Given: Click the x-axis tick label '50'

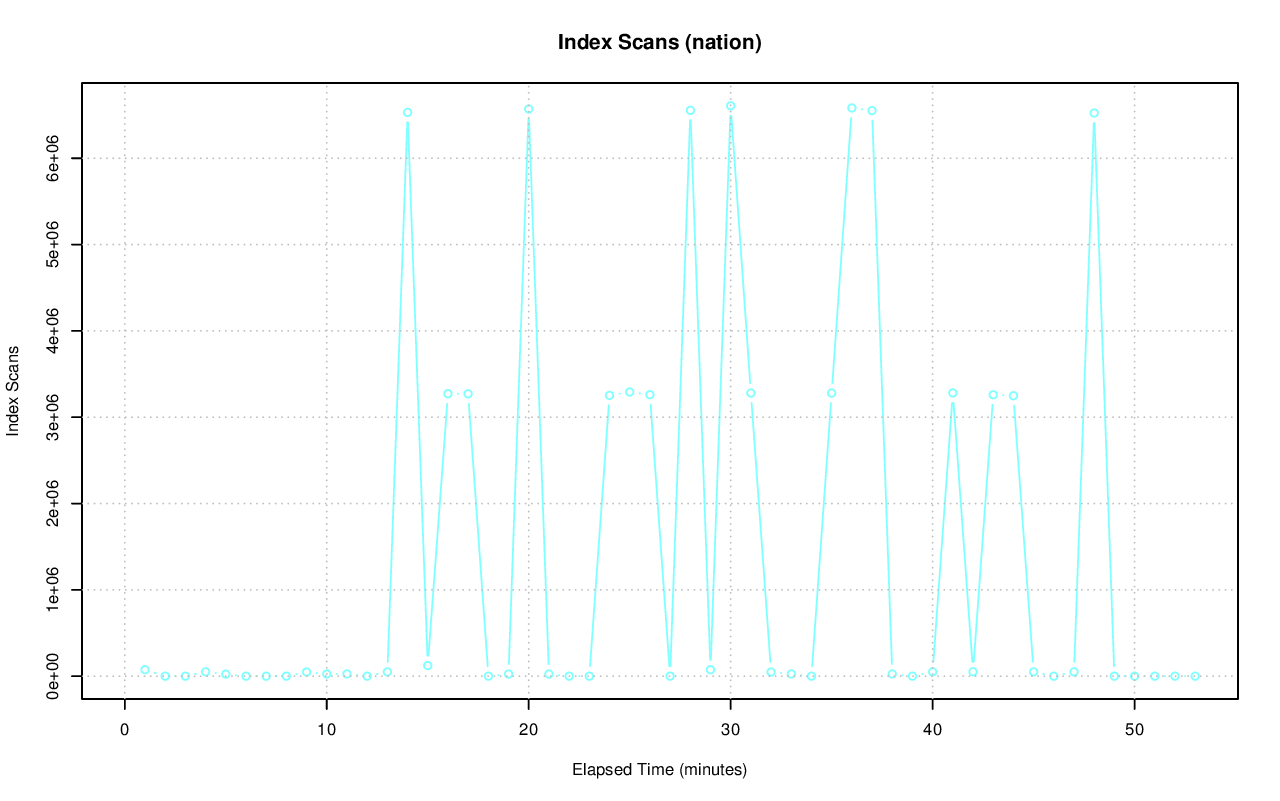Looking at the screenshot, I should tap(1135, 730).
